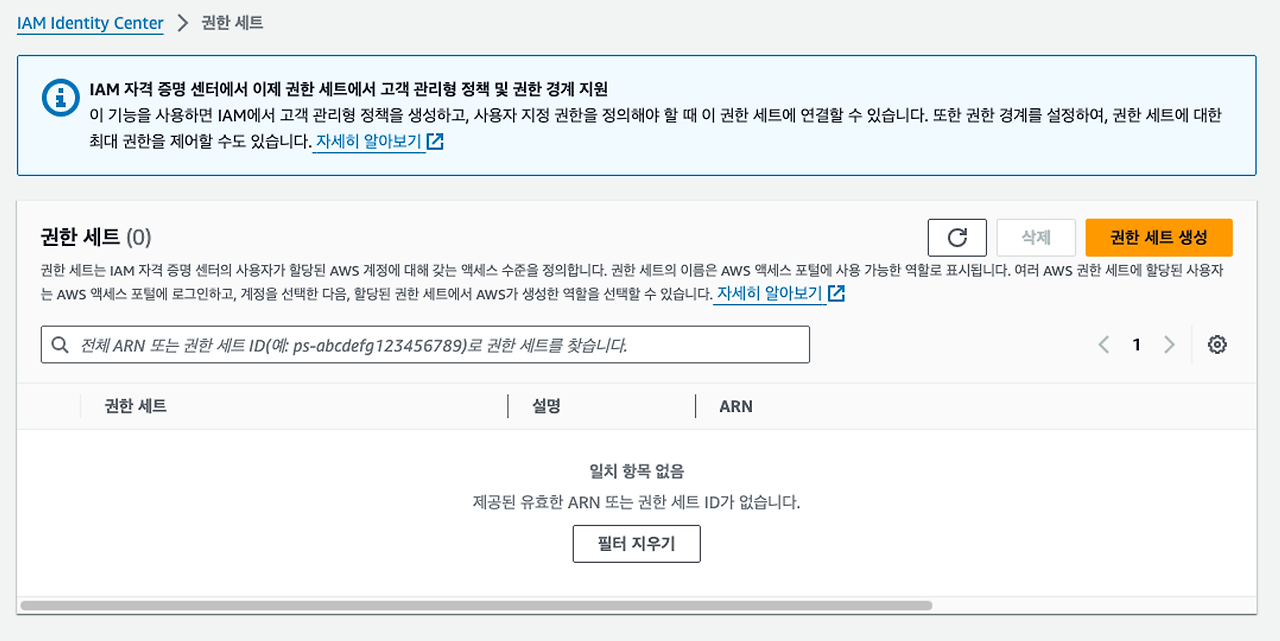
Task: Click the 권한 세트 breadcrumb text
Action: point(232,22)
